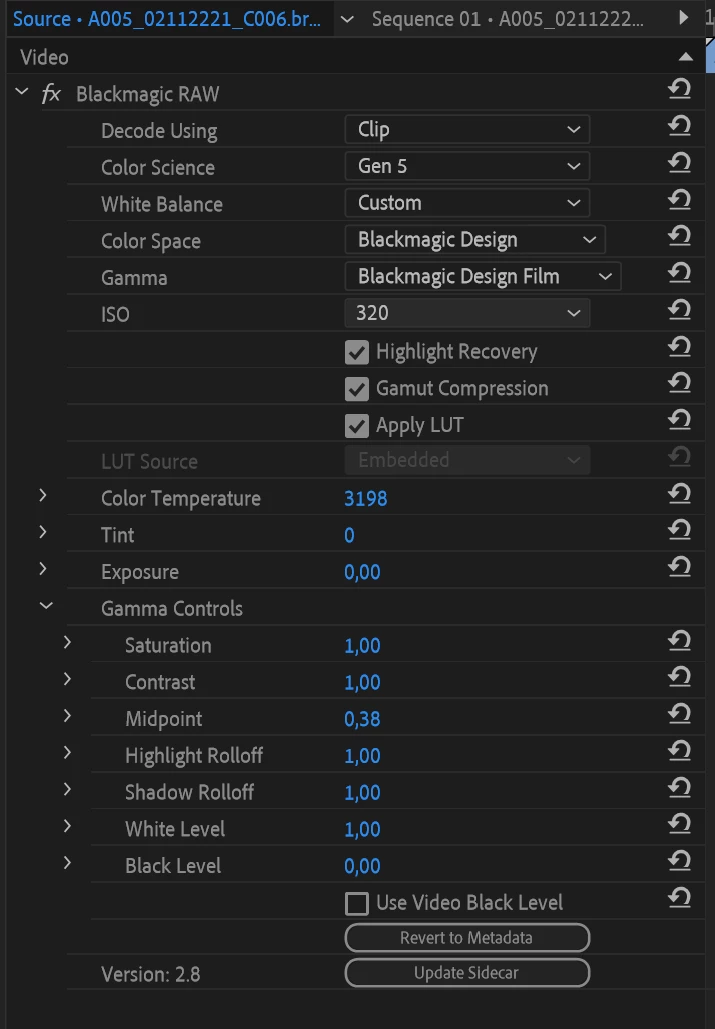
Task: Expand the Midpoint slider controls
Action: point(67,716)
